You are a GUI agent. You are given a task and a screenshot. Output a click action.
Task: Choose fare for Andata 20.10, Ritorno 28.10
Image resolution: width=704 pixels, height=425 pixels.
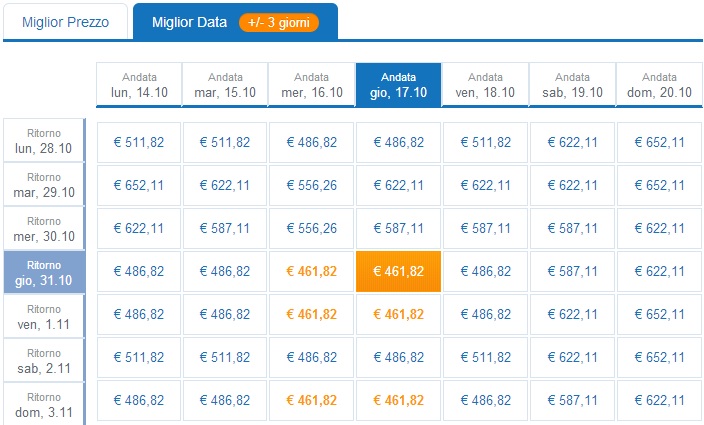click(659, 142)
